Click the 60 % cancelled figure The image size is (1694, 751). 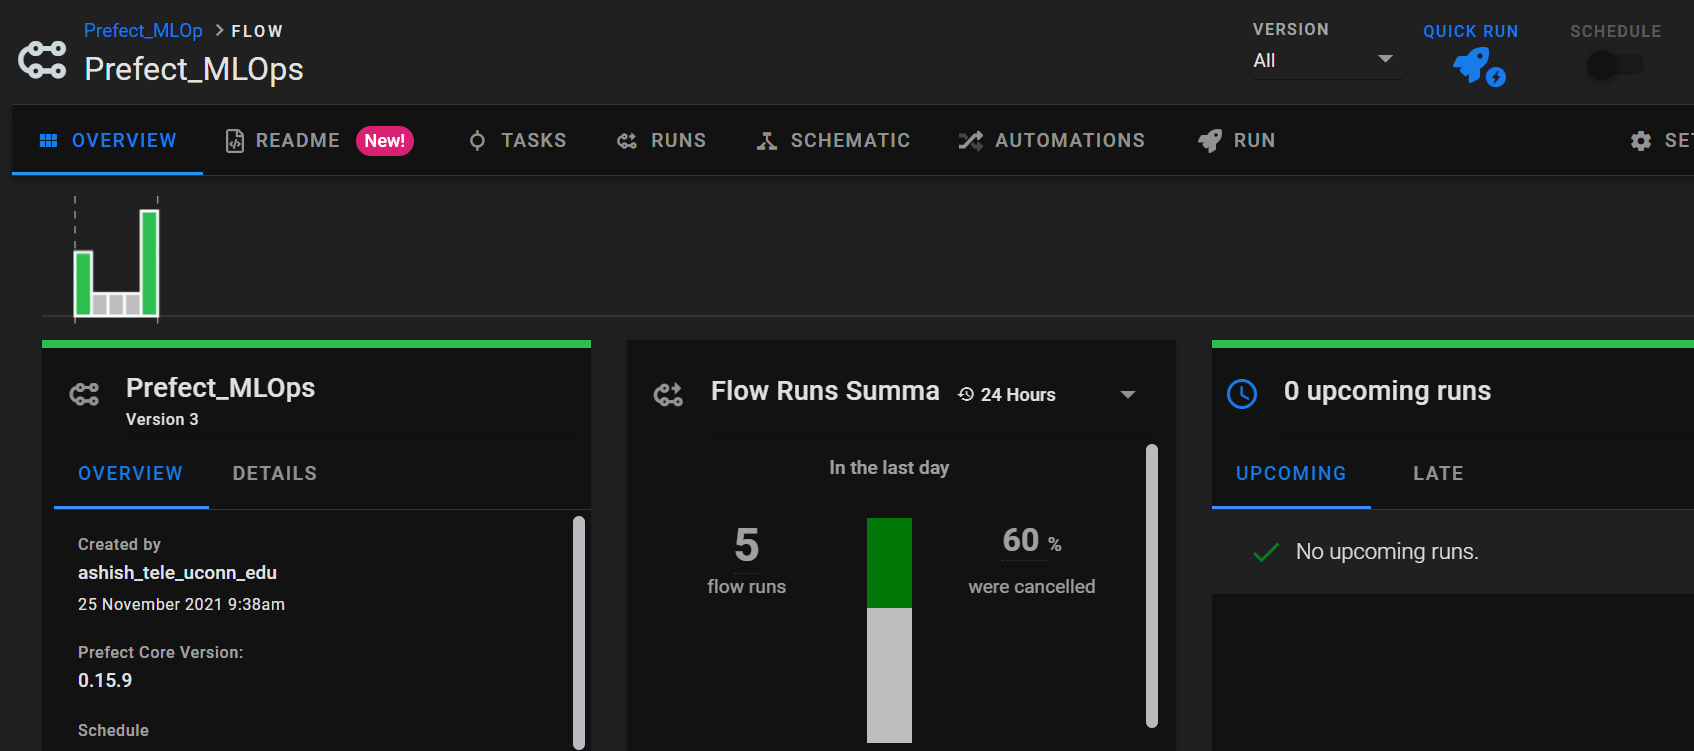pyautogui.click(x=1032, y=541)
